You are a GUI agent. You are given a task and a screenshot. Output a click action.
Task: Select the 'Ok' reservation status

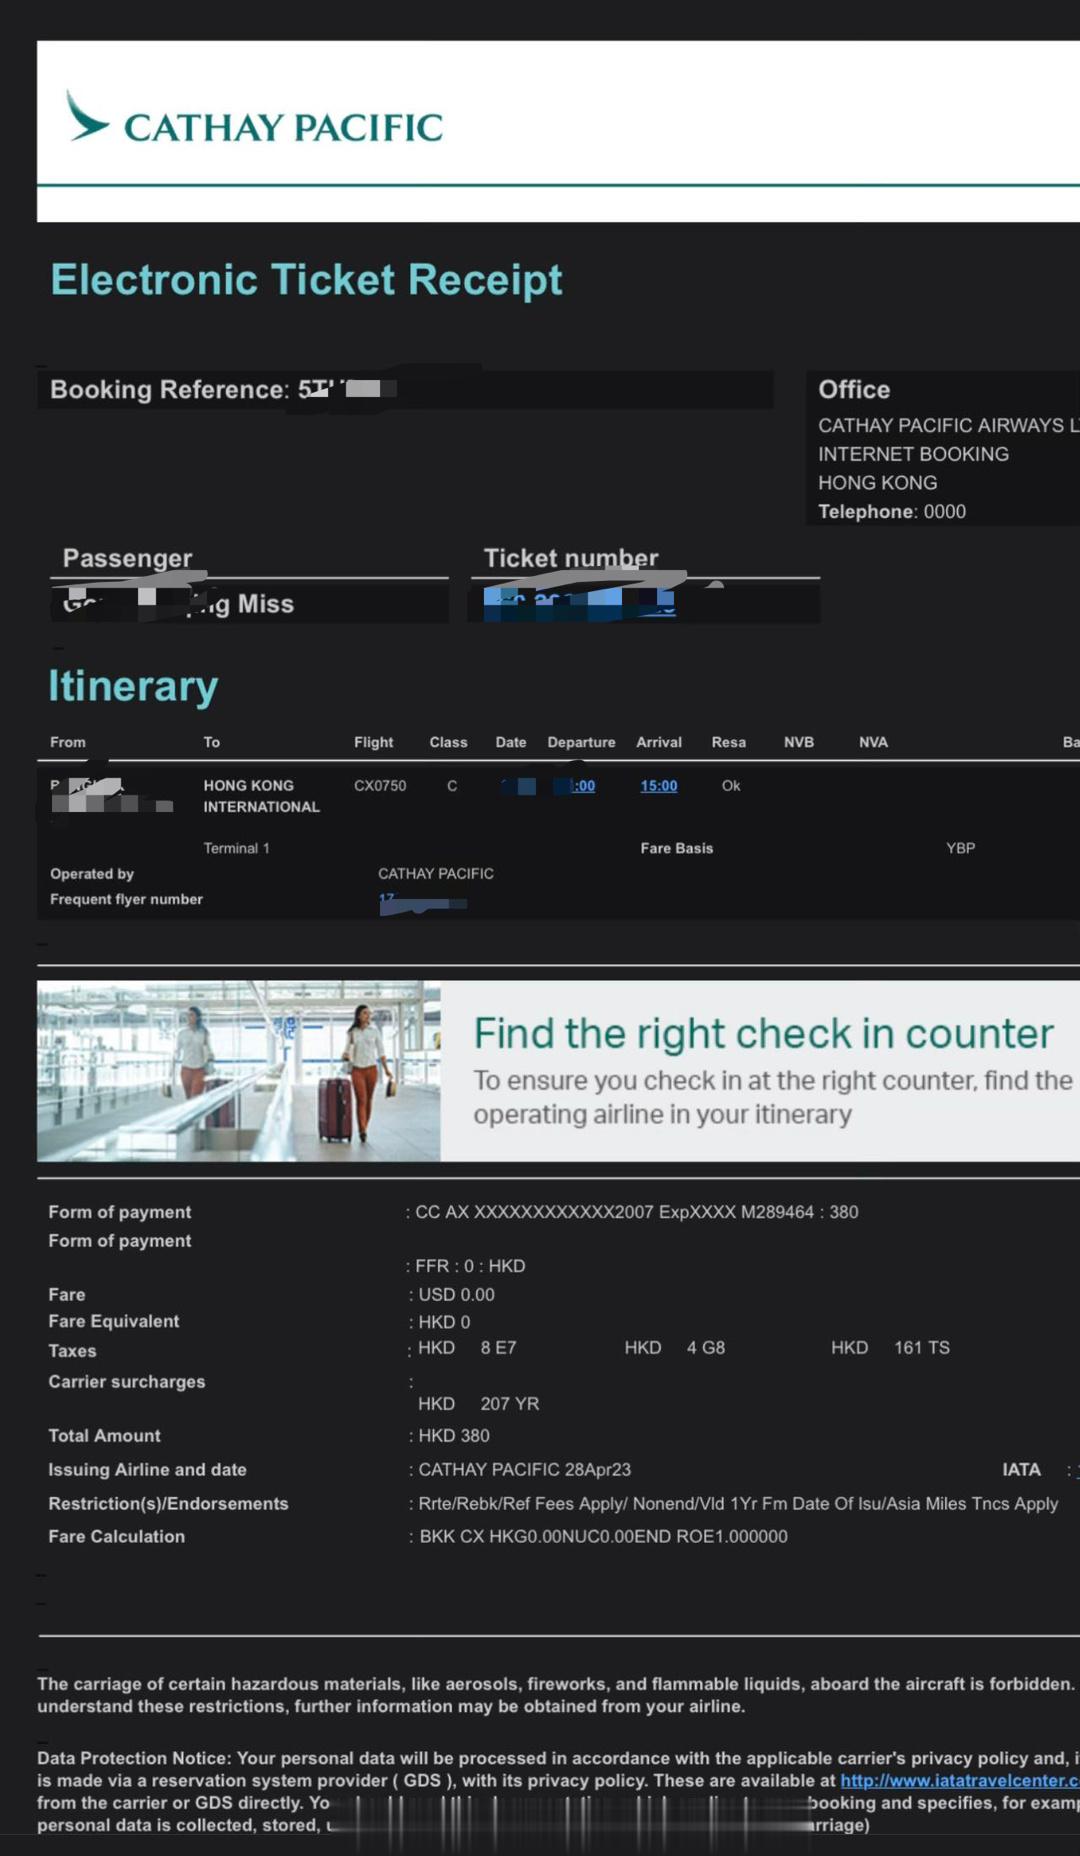coord(731,786)
